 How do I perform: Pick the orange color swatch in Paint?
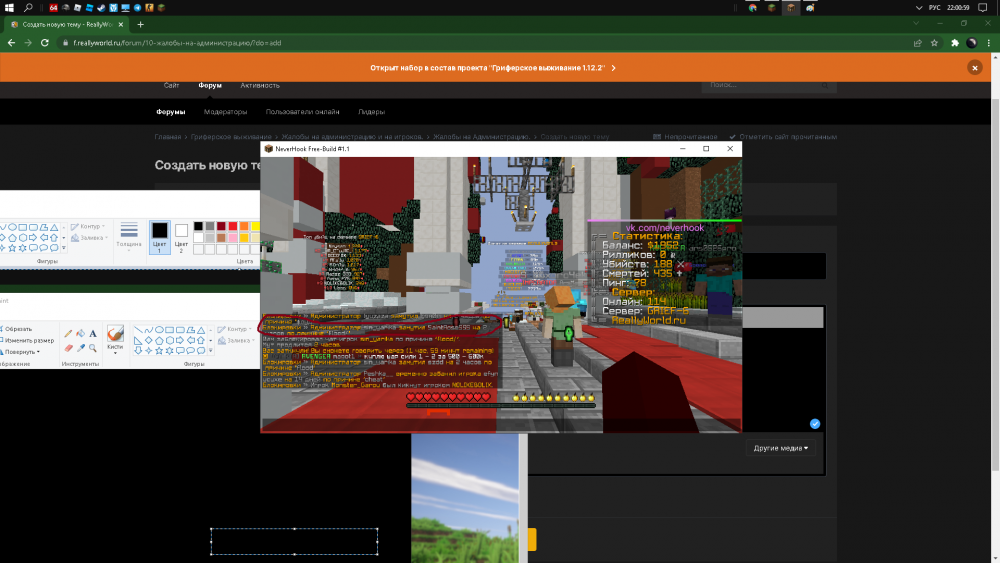click(x=244, y=226)
